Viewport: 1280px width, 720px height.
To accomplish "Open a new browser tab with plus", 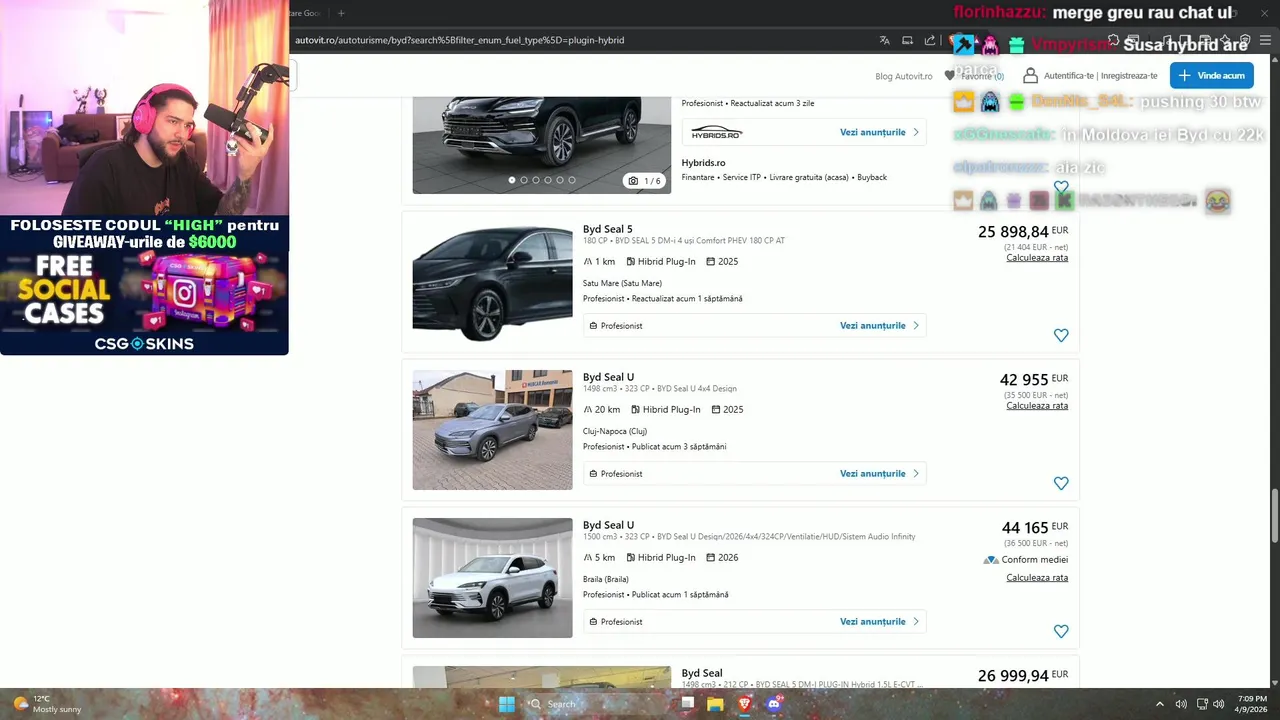I will coord(341,13).
